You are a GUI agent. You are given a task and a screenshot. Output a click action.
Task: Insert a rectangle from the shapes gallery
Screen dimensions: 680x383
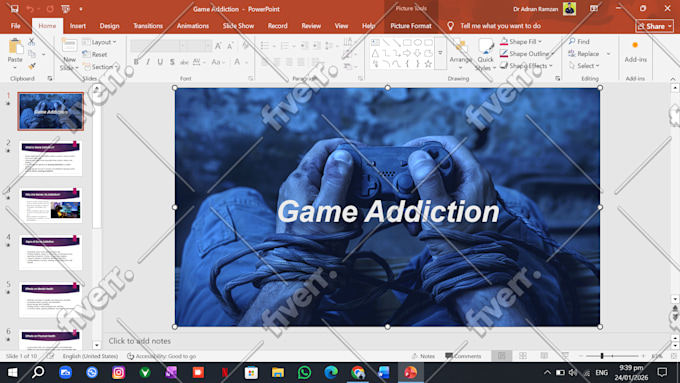click(407, 43)
